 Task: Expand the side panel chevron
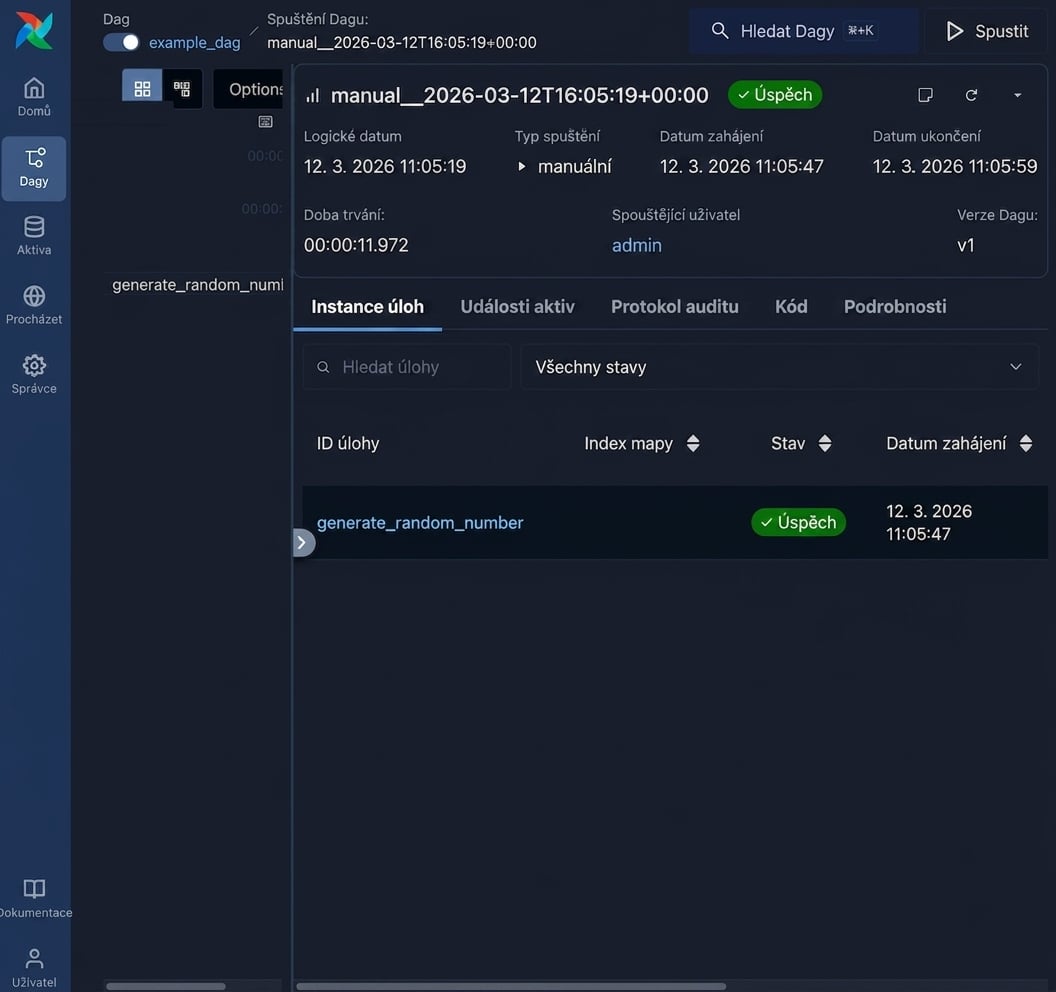(302, 543)
